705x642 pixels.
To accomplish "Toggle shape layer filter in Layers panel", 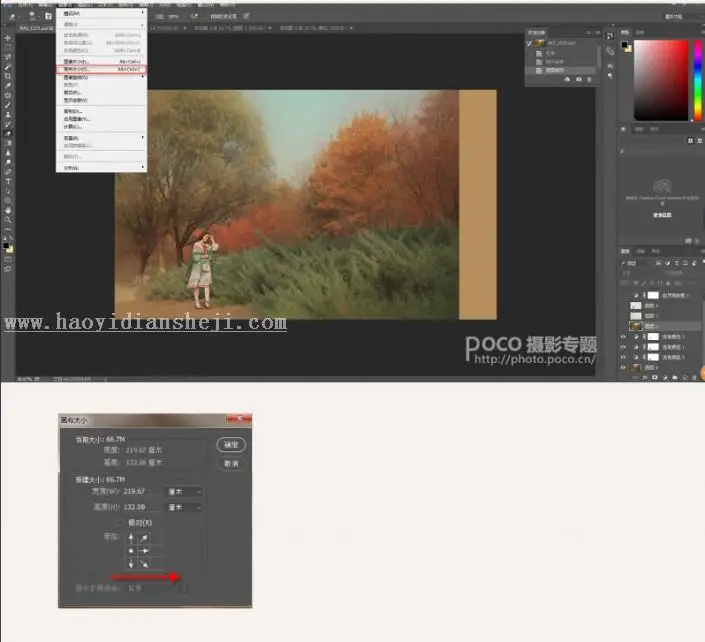I will (685, 263).
